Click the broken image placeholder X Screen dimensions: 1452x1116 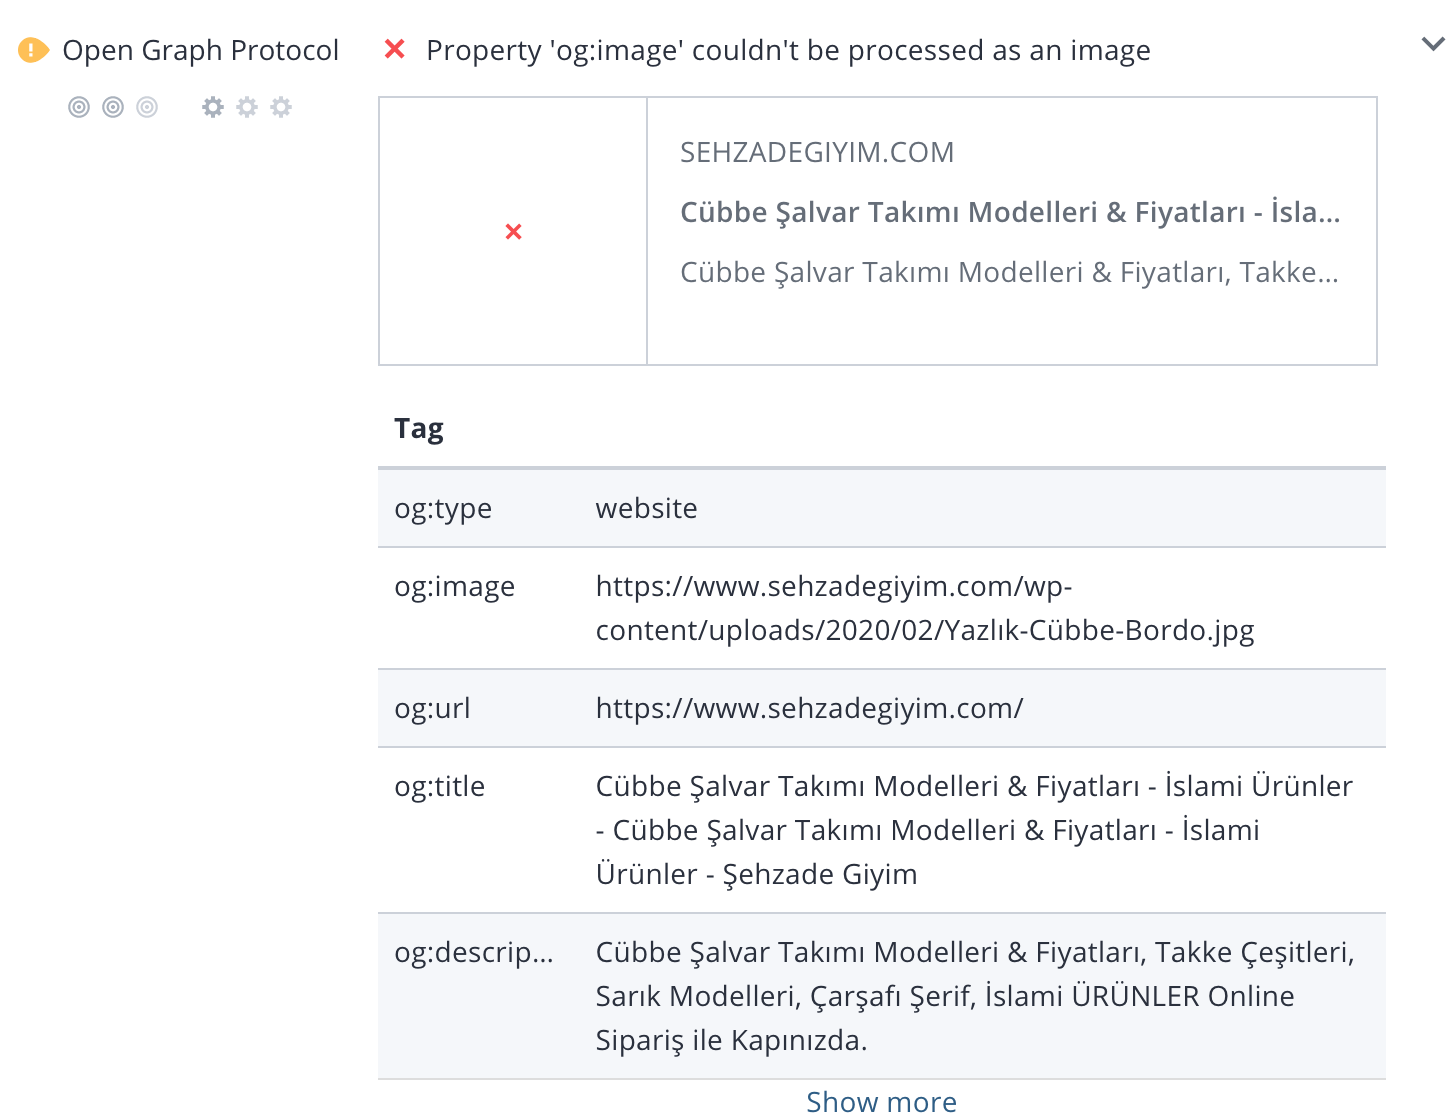[x=514, y=232]
